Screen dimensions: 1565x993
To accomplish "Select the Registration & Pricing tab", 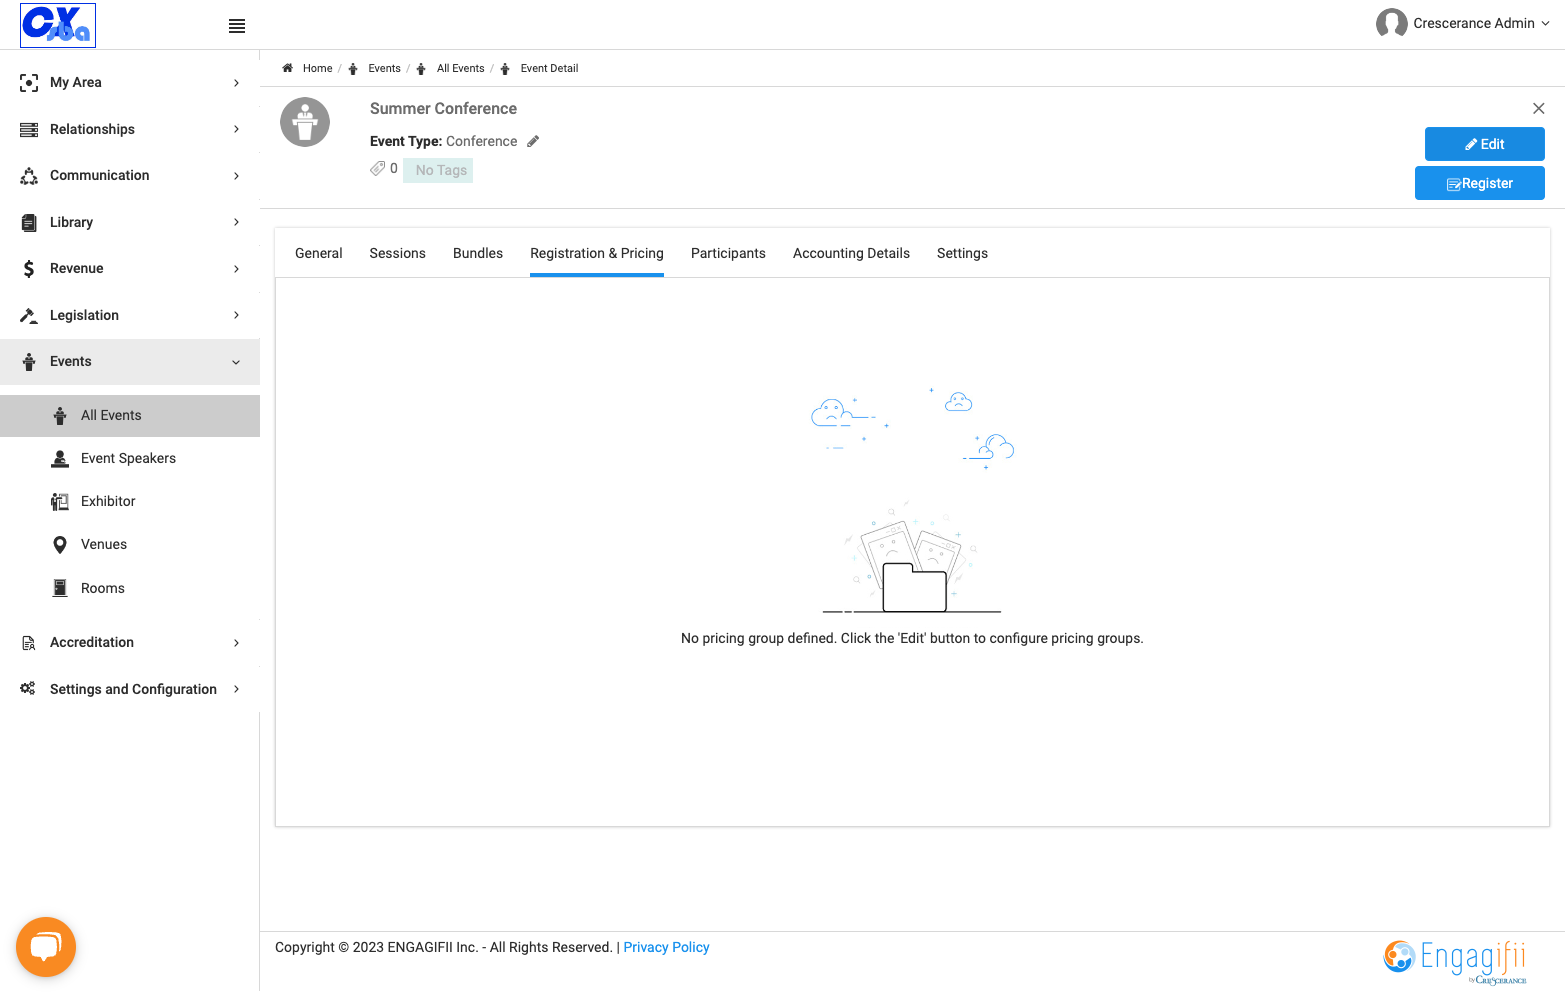I will (597, 253).
